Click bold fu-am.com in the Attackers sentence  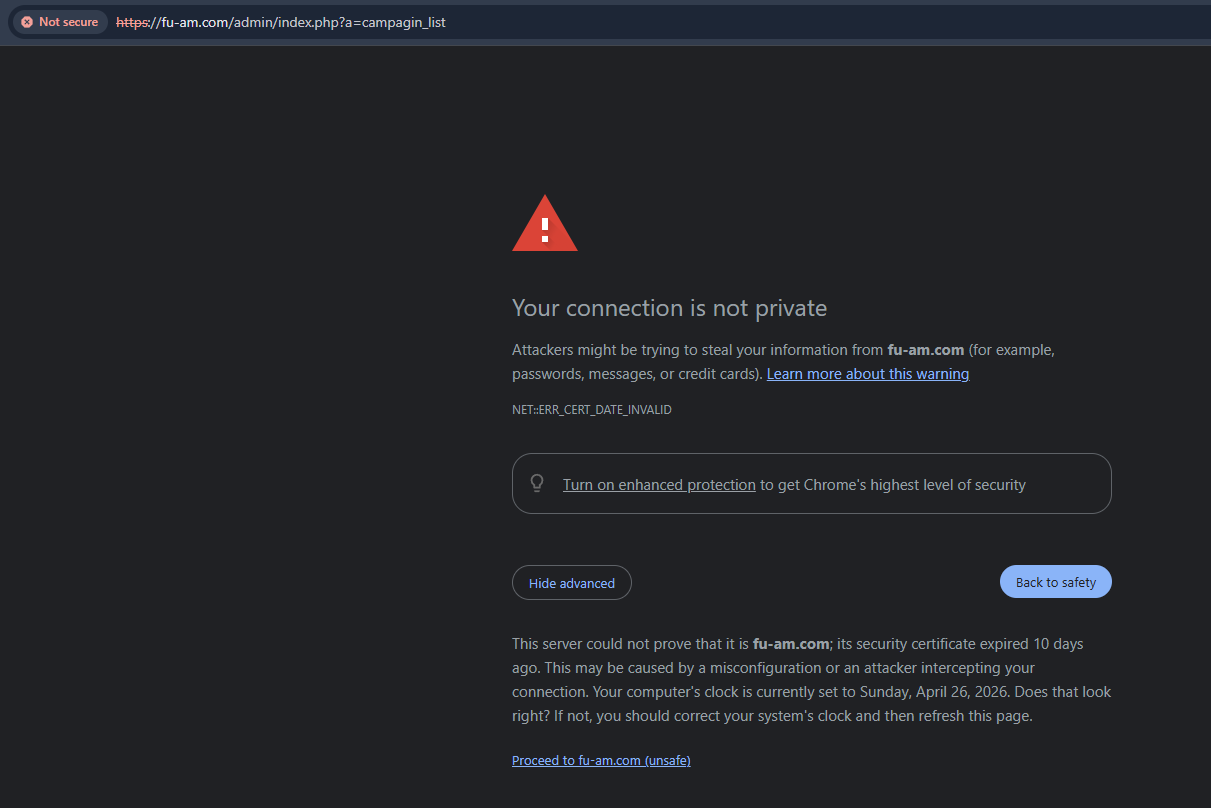925,350
